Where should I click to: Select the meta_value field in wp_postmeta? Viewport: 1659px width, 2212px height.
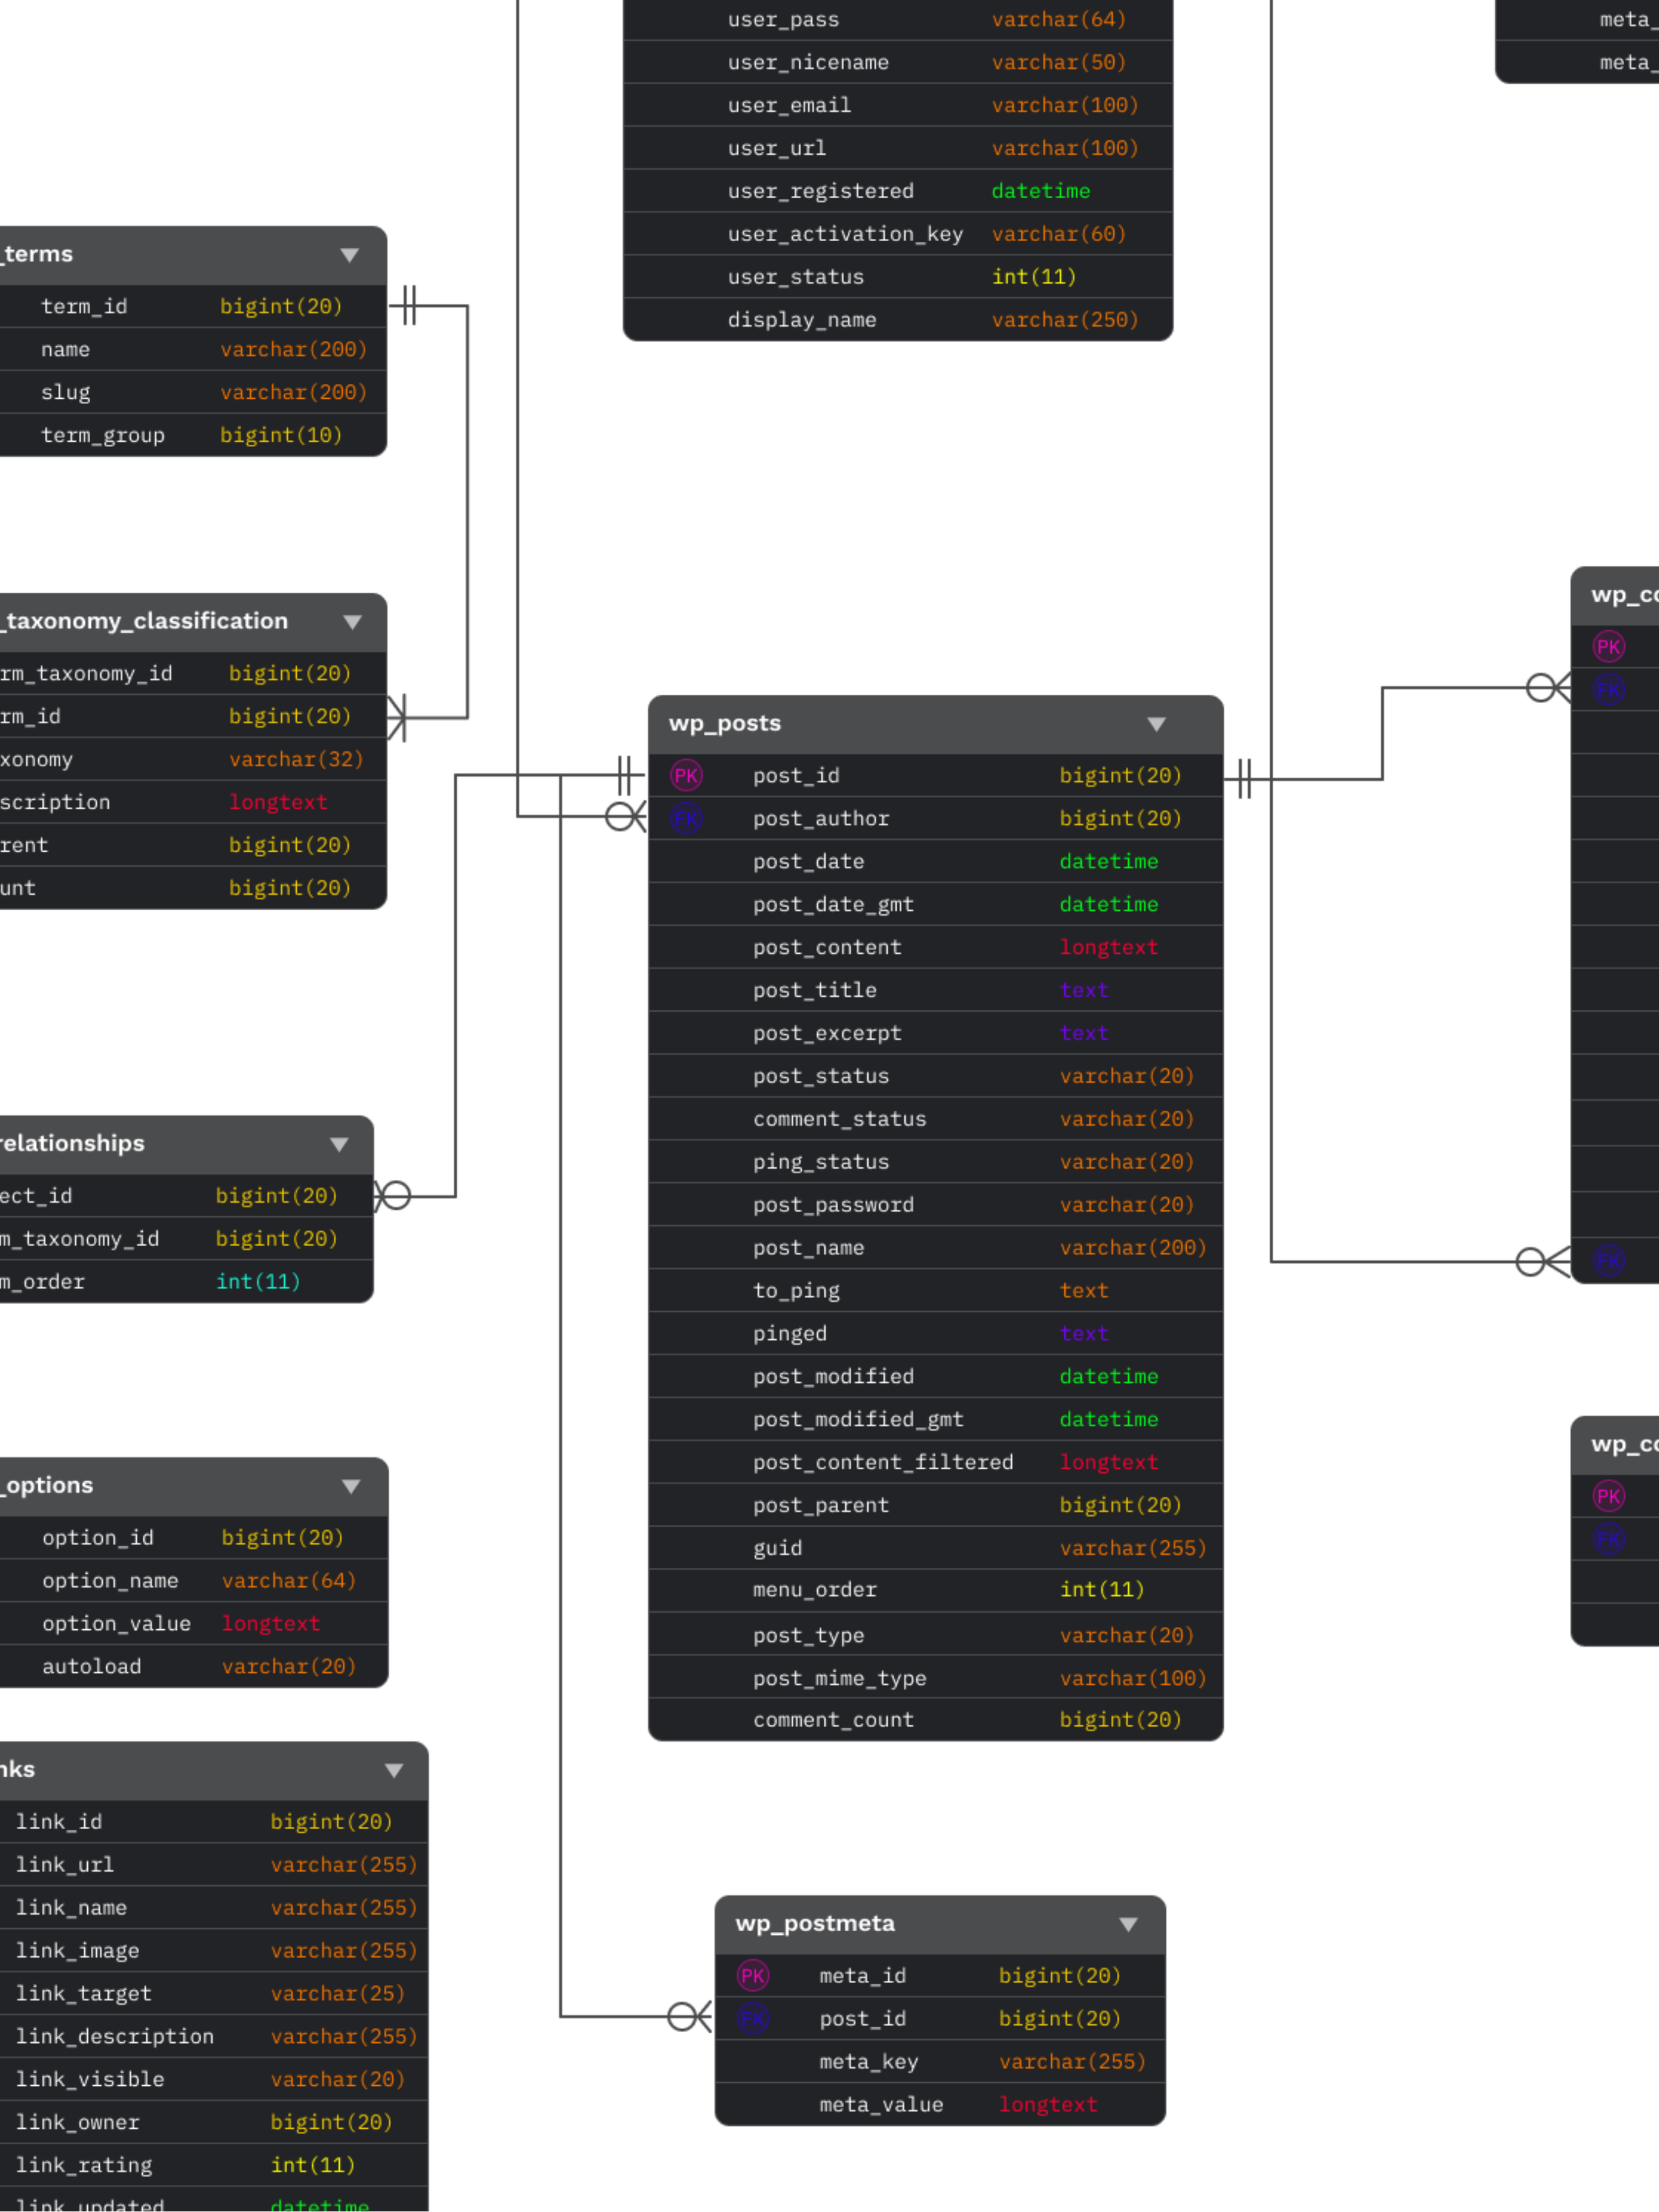point(940,2104)
